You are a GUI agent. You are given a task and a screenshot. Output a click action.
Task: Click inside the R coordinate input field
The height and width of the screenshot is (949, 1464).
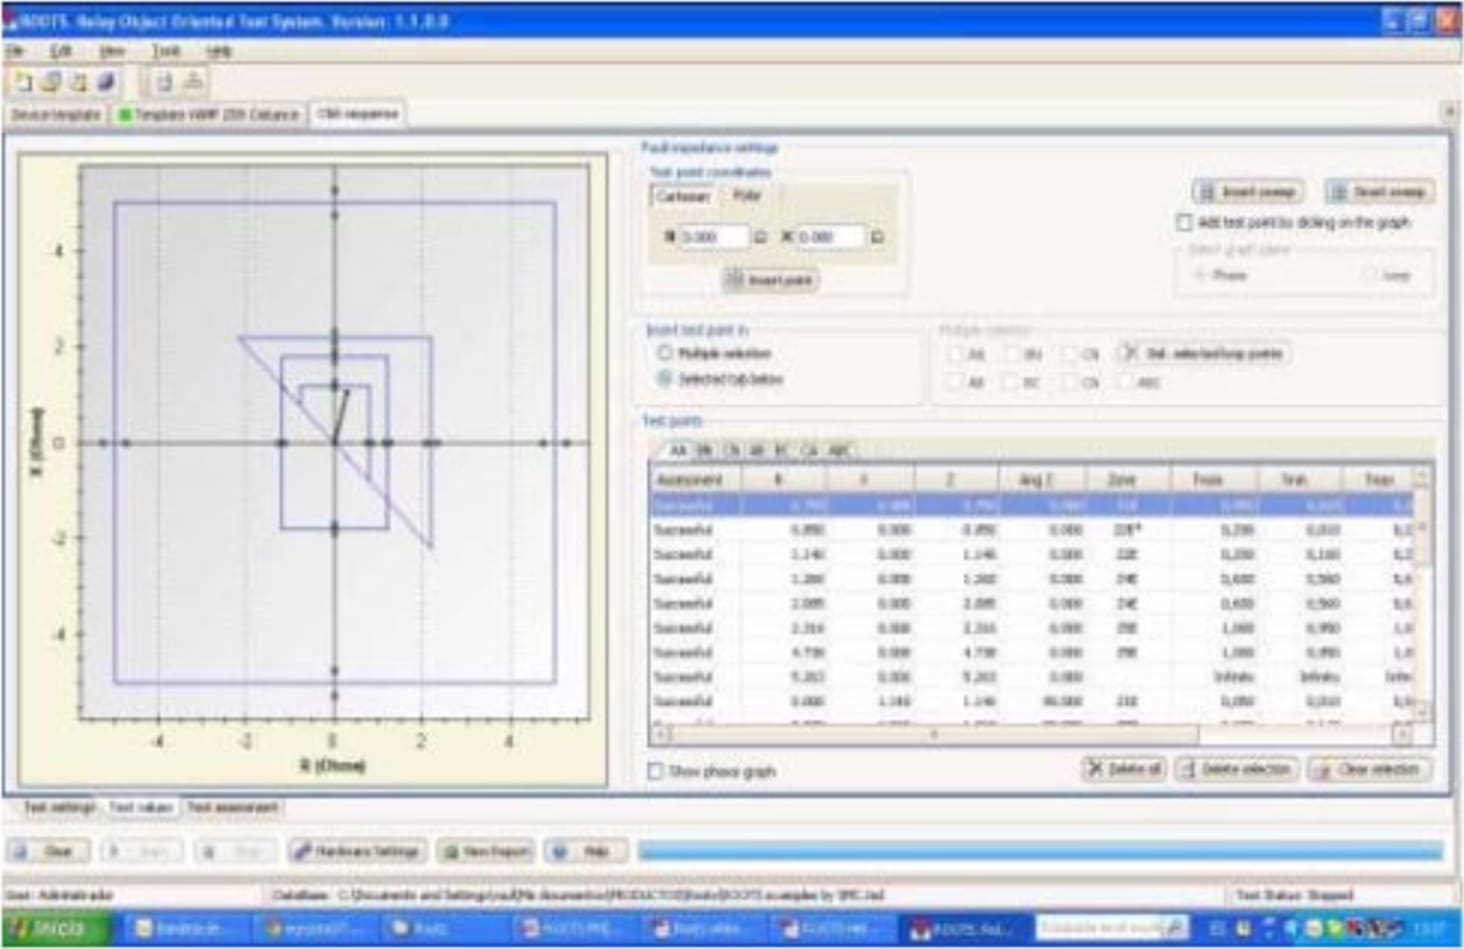click(x=714, y=235)
